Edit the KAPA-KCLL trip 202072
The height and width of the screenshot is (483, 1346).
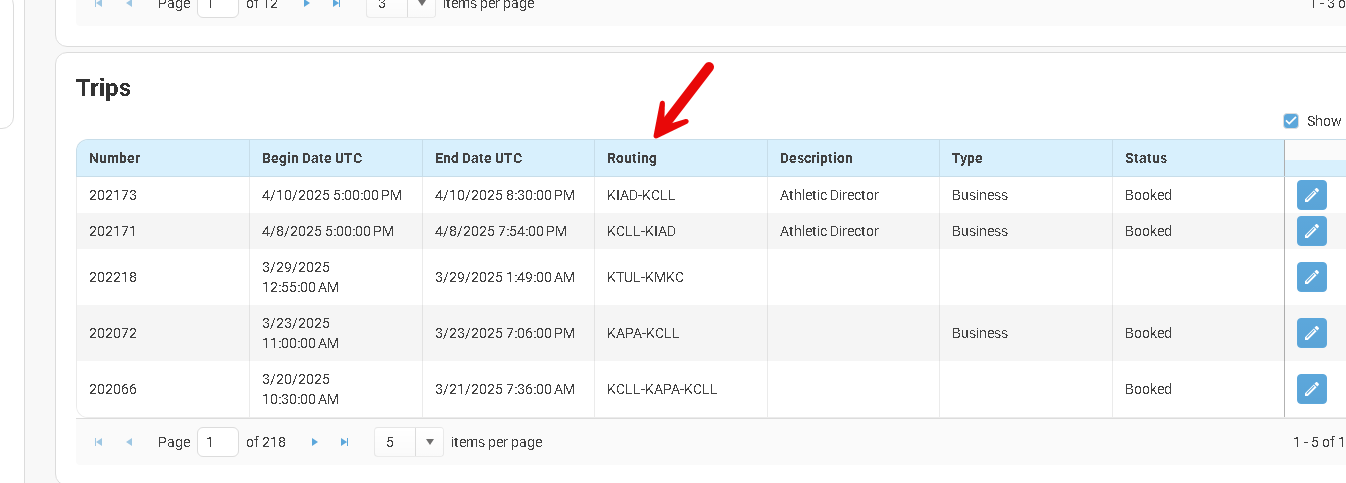tap(1311, 333)
